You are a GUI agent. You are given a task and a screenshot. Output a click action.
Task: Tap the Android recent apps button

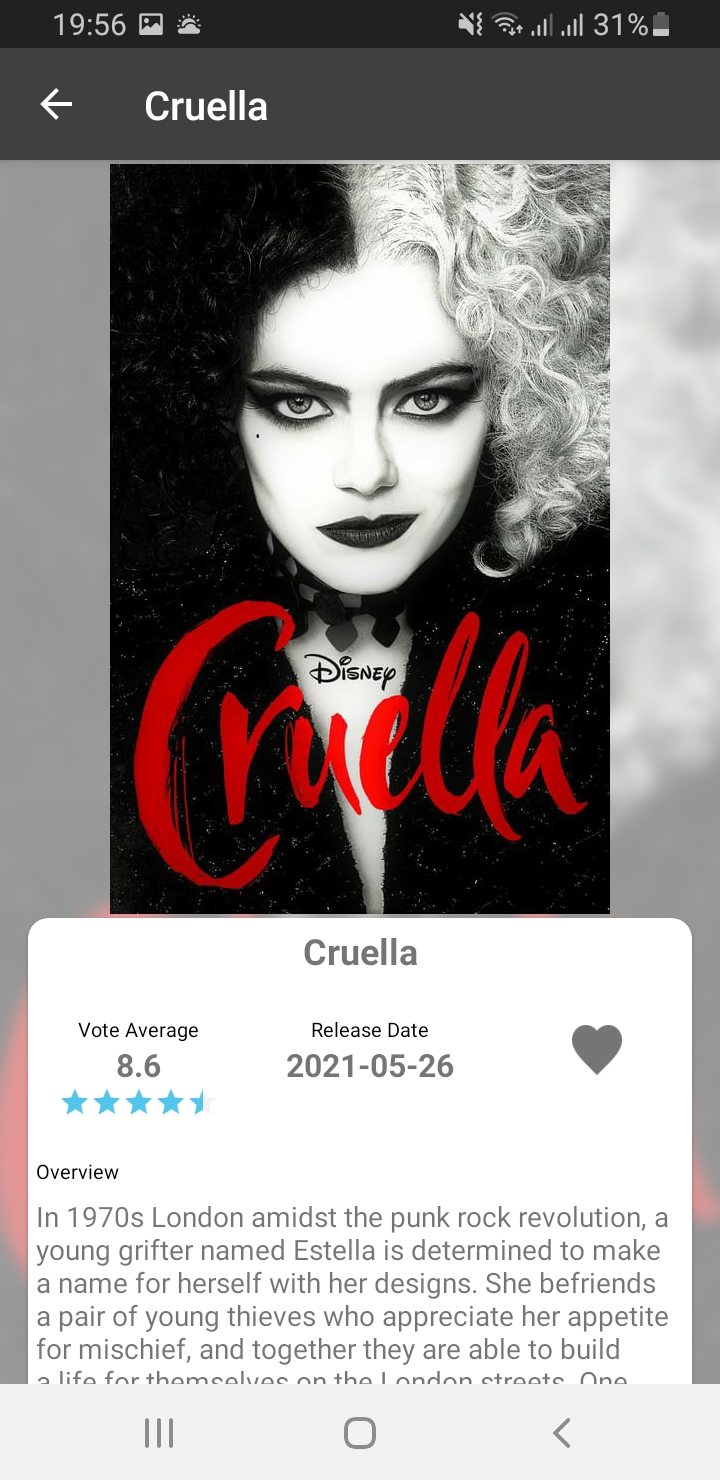tap(159, 1433)
